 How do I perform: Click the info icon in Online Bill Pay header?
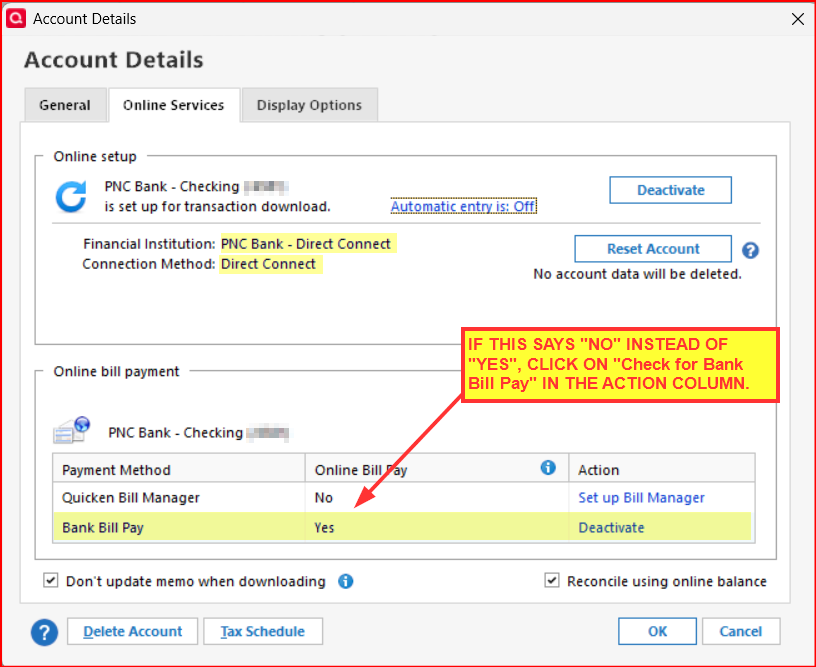547,467
